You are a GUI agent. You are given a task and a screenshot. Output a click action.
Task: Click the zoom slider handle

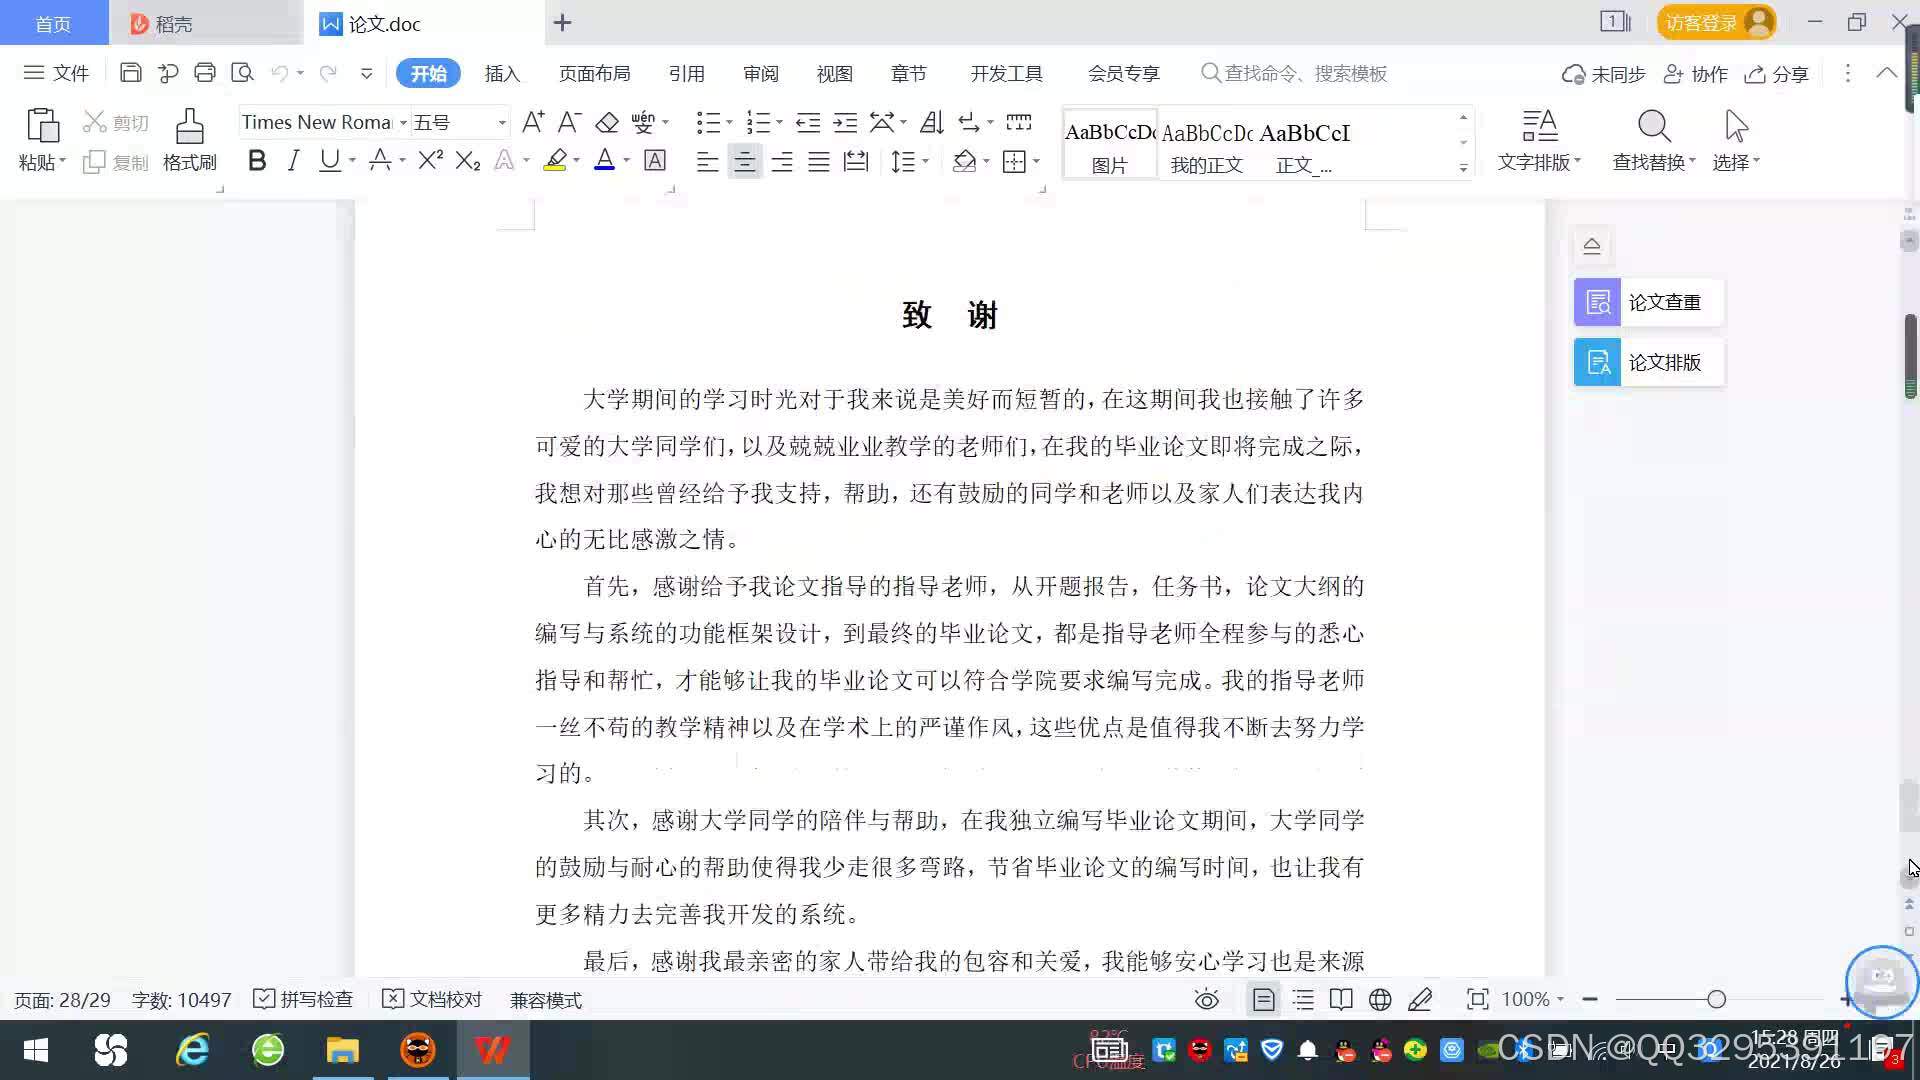click(1716, 999)
